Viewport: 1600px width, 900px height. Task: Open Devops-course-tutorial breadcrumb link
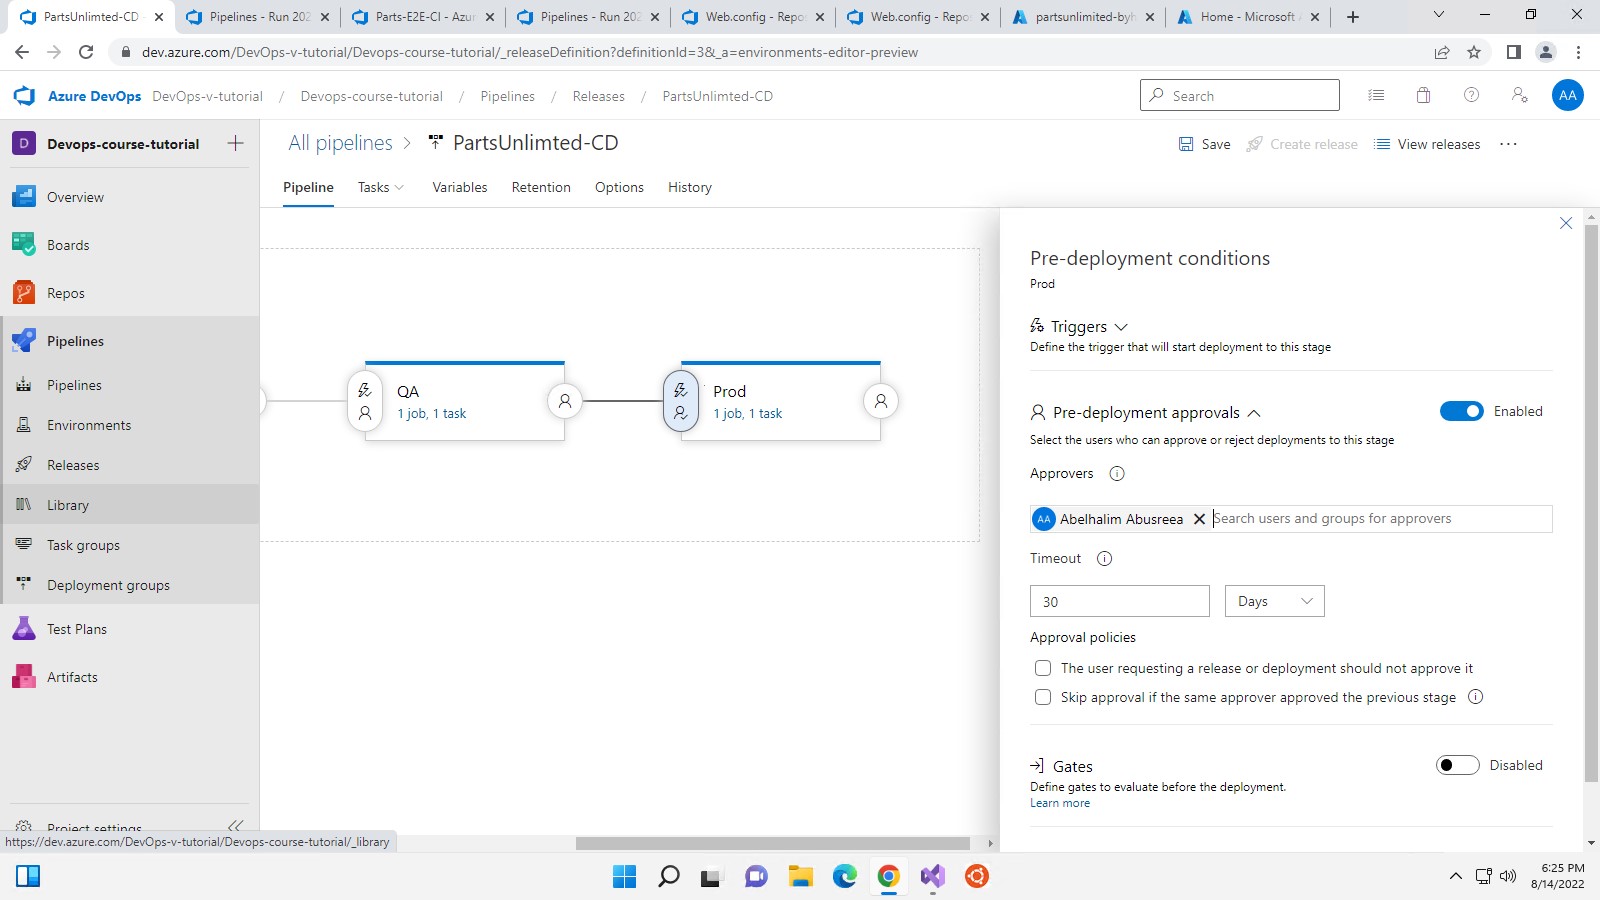tap(371, 96)
